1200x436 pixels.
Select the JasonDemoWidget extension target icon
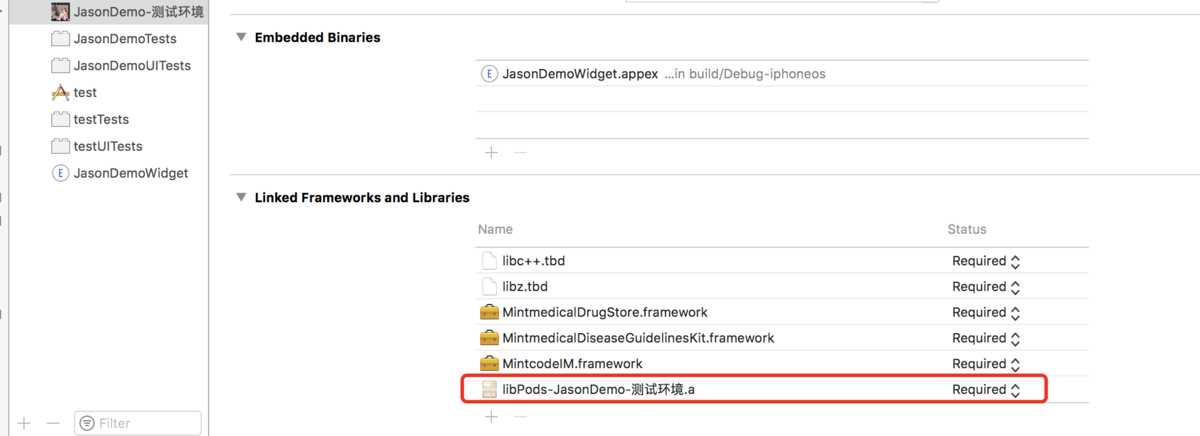(x=60, y=173)
